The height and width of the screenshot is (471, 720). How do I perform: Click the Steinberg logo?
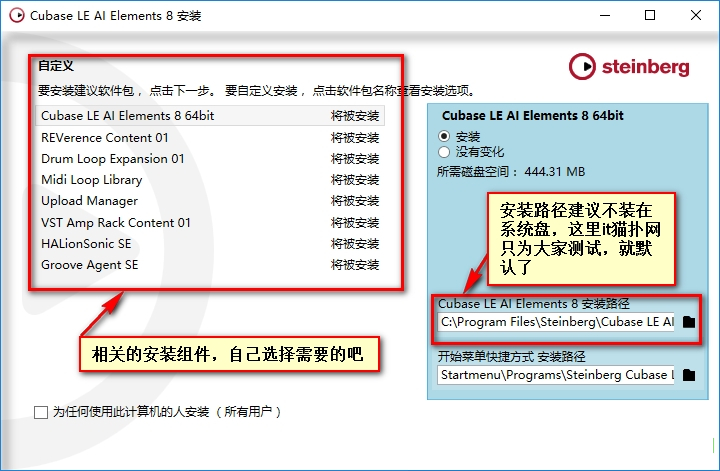pyautogui.click(x=629, y=67)
